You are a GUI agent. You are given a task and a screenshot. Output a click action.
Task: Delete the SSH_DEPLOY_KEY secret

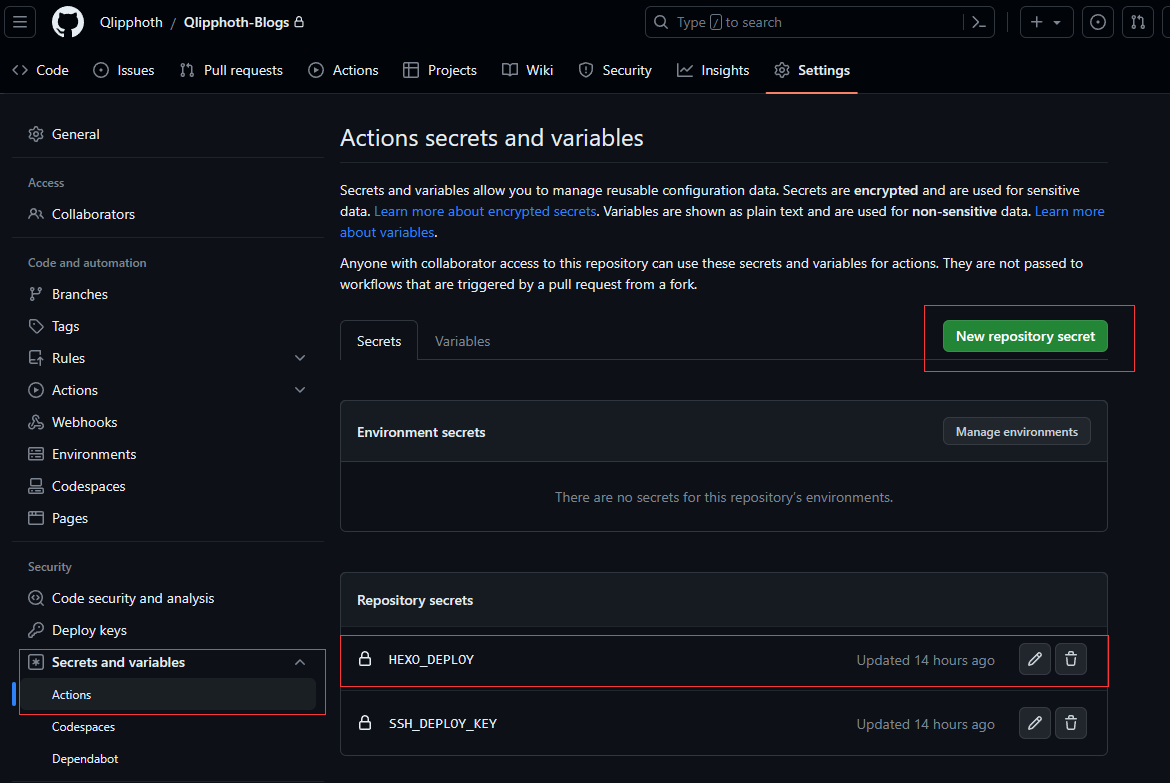(1071, 723)
